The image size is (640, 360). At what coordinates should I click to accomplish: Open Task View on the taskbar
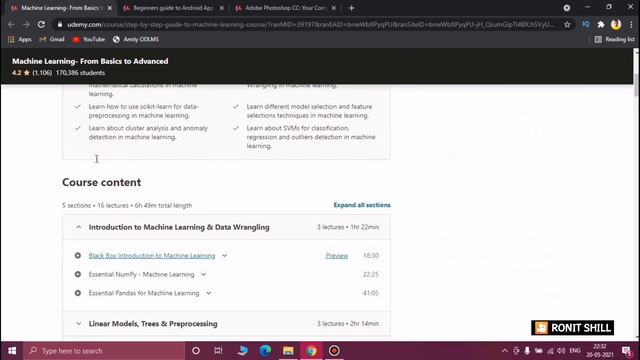218,351
